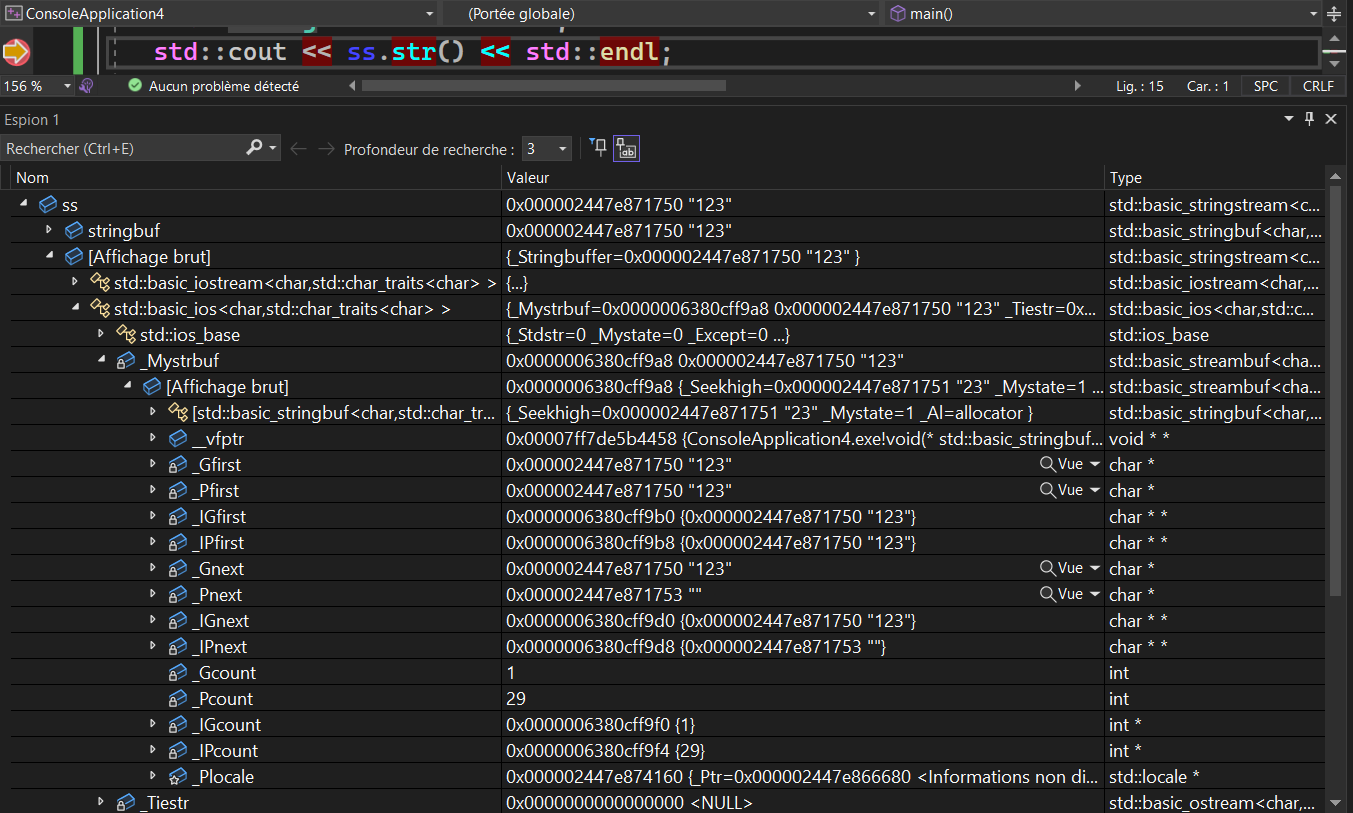
Task: Expand the stringbuf node
Action: point(49,230)
